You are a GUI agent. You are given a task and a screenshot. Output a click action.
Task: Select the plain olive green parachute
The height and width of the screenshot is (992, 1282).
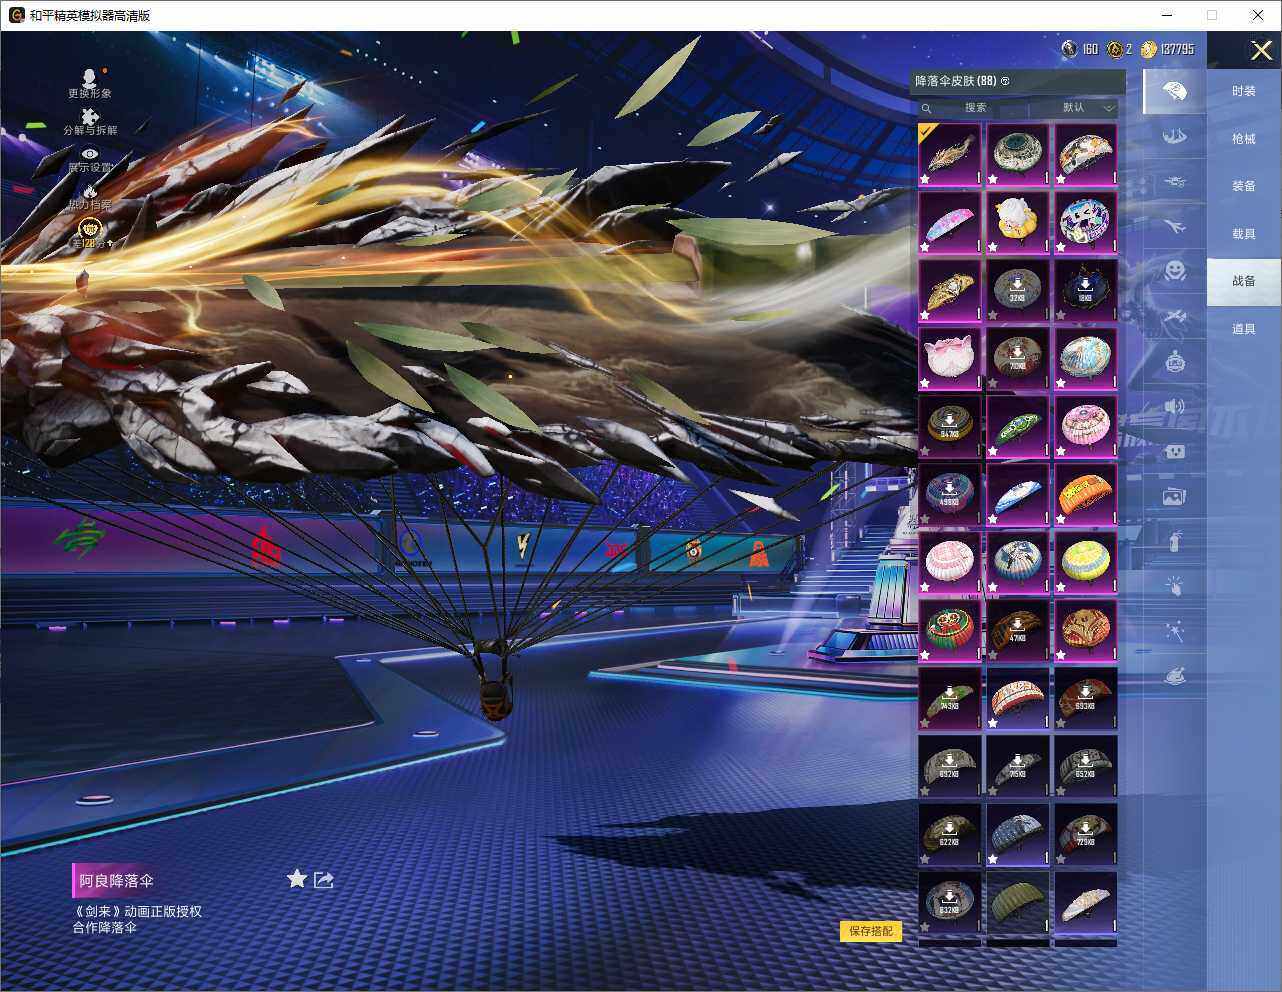[1017, 903]
